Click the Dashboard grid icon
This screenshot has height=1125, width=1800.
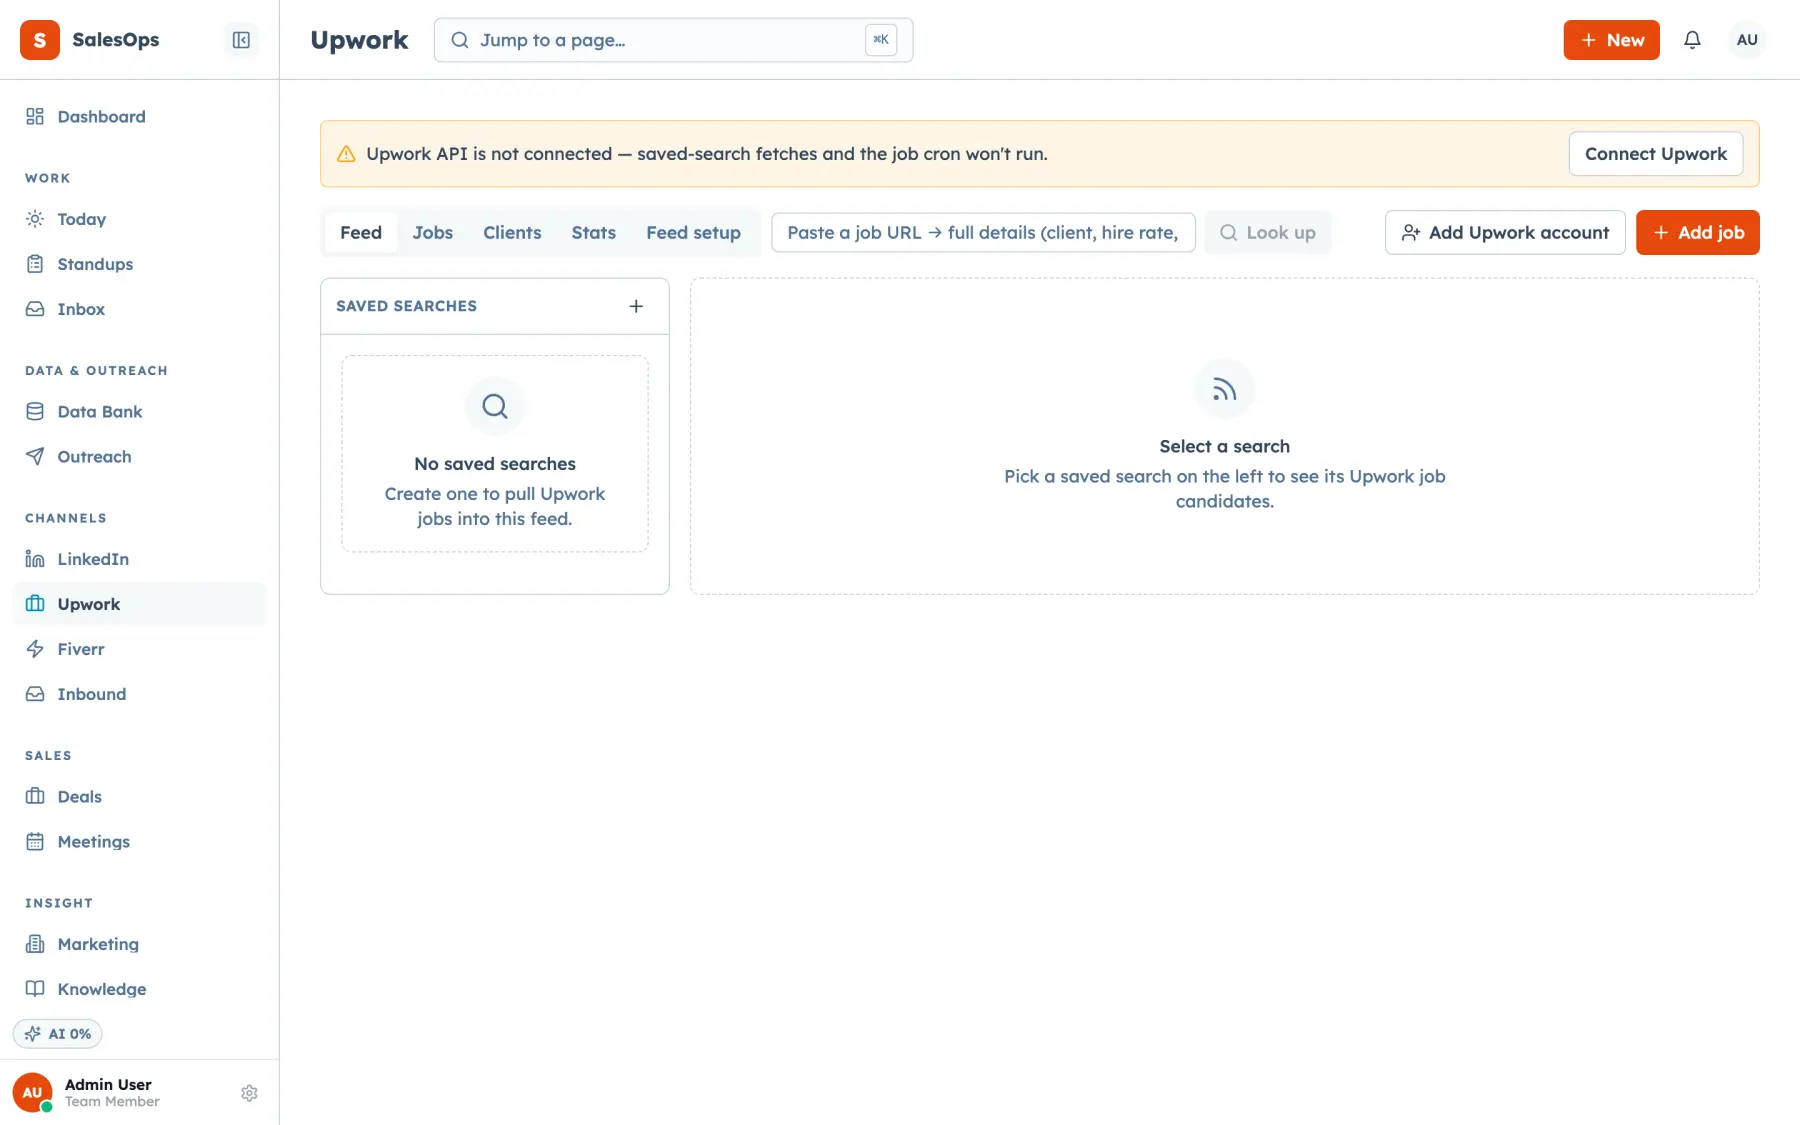pos(35,117)
